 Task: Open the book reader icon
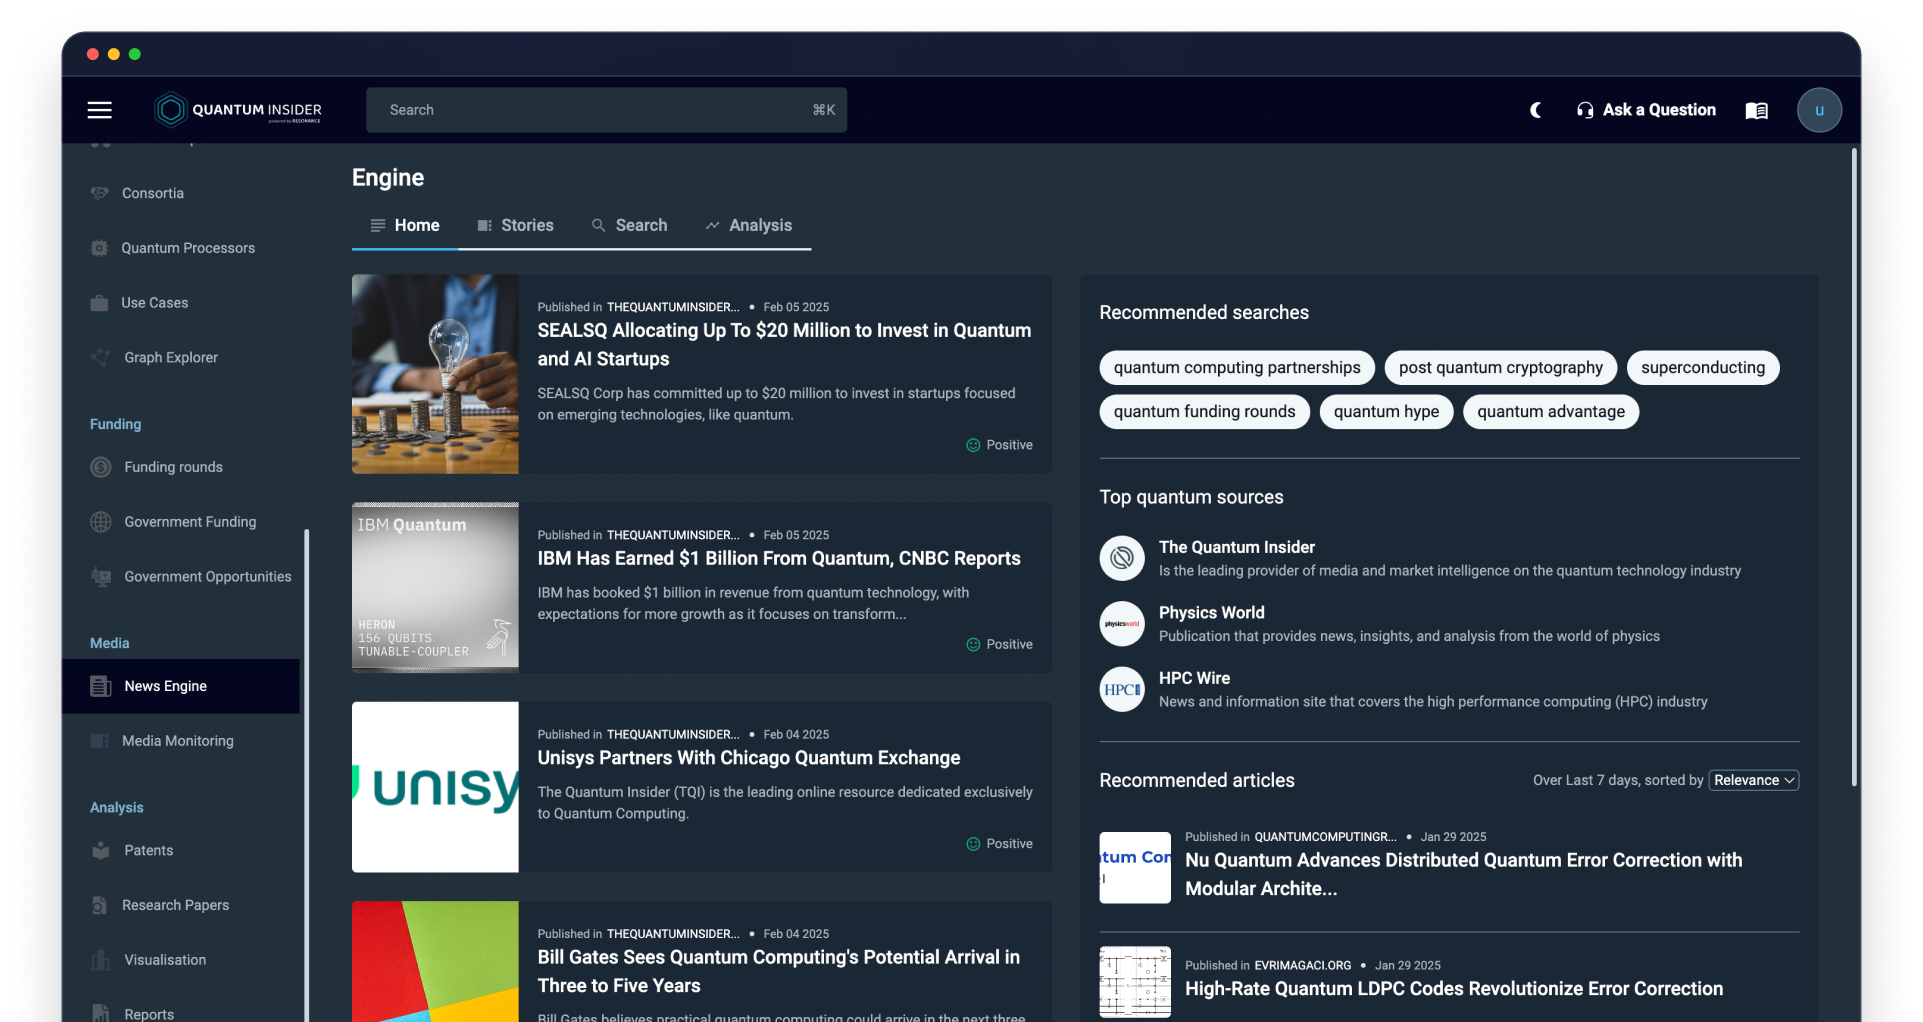1756,110
